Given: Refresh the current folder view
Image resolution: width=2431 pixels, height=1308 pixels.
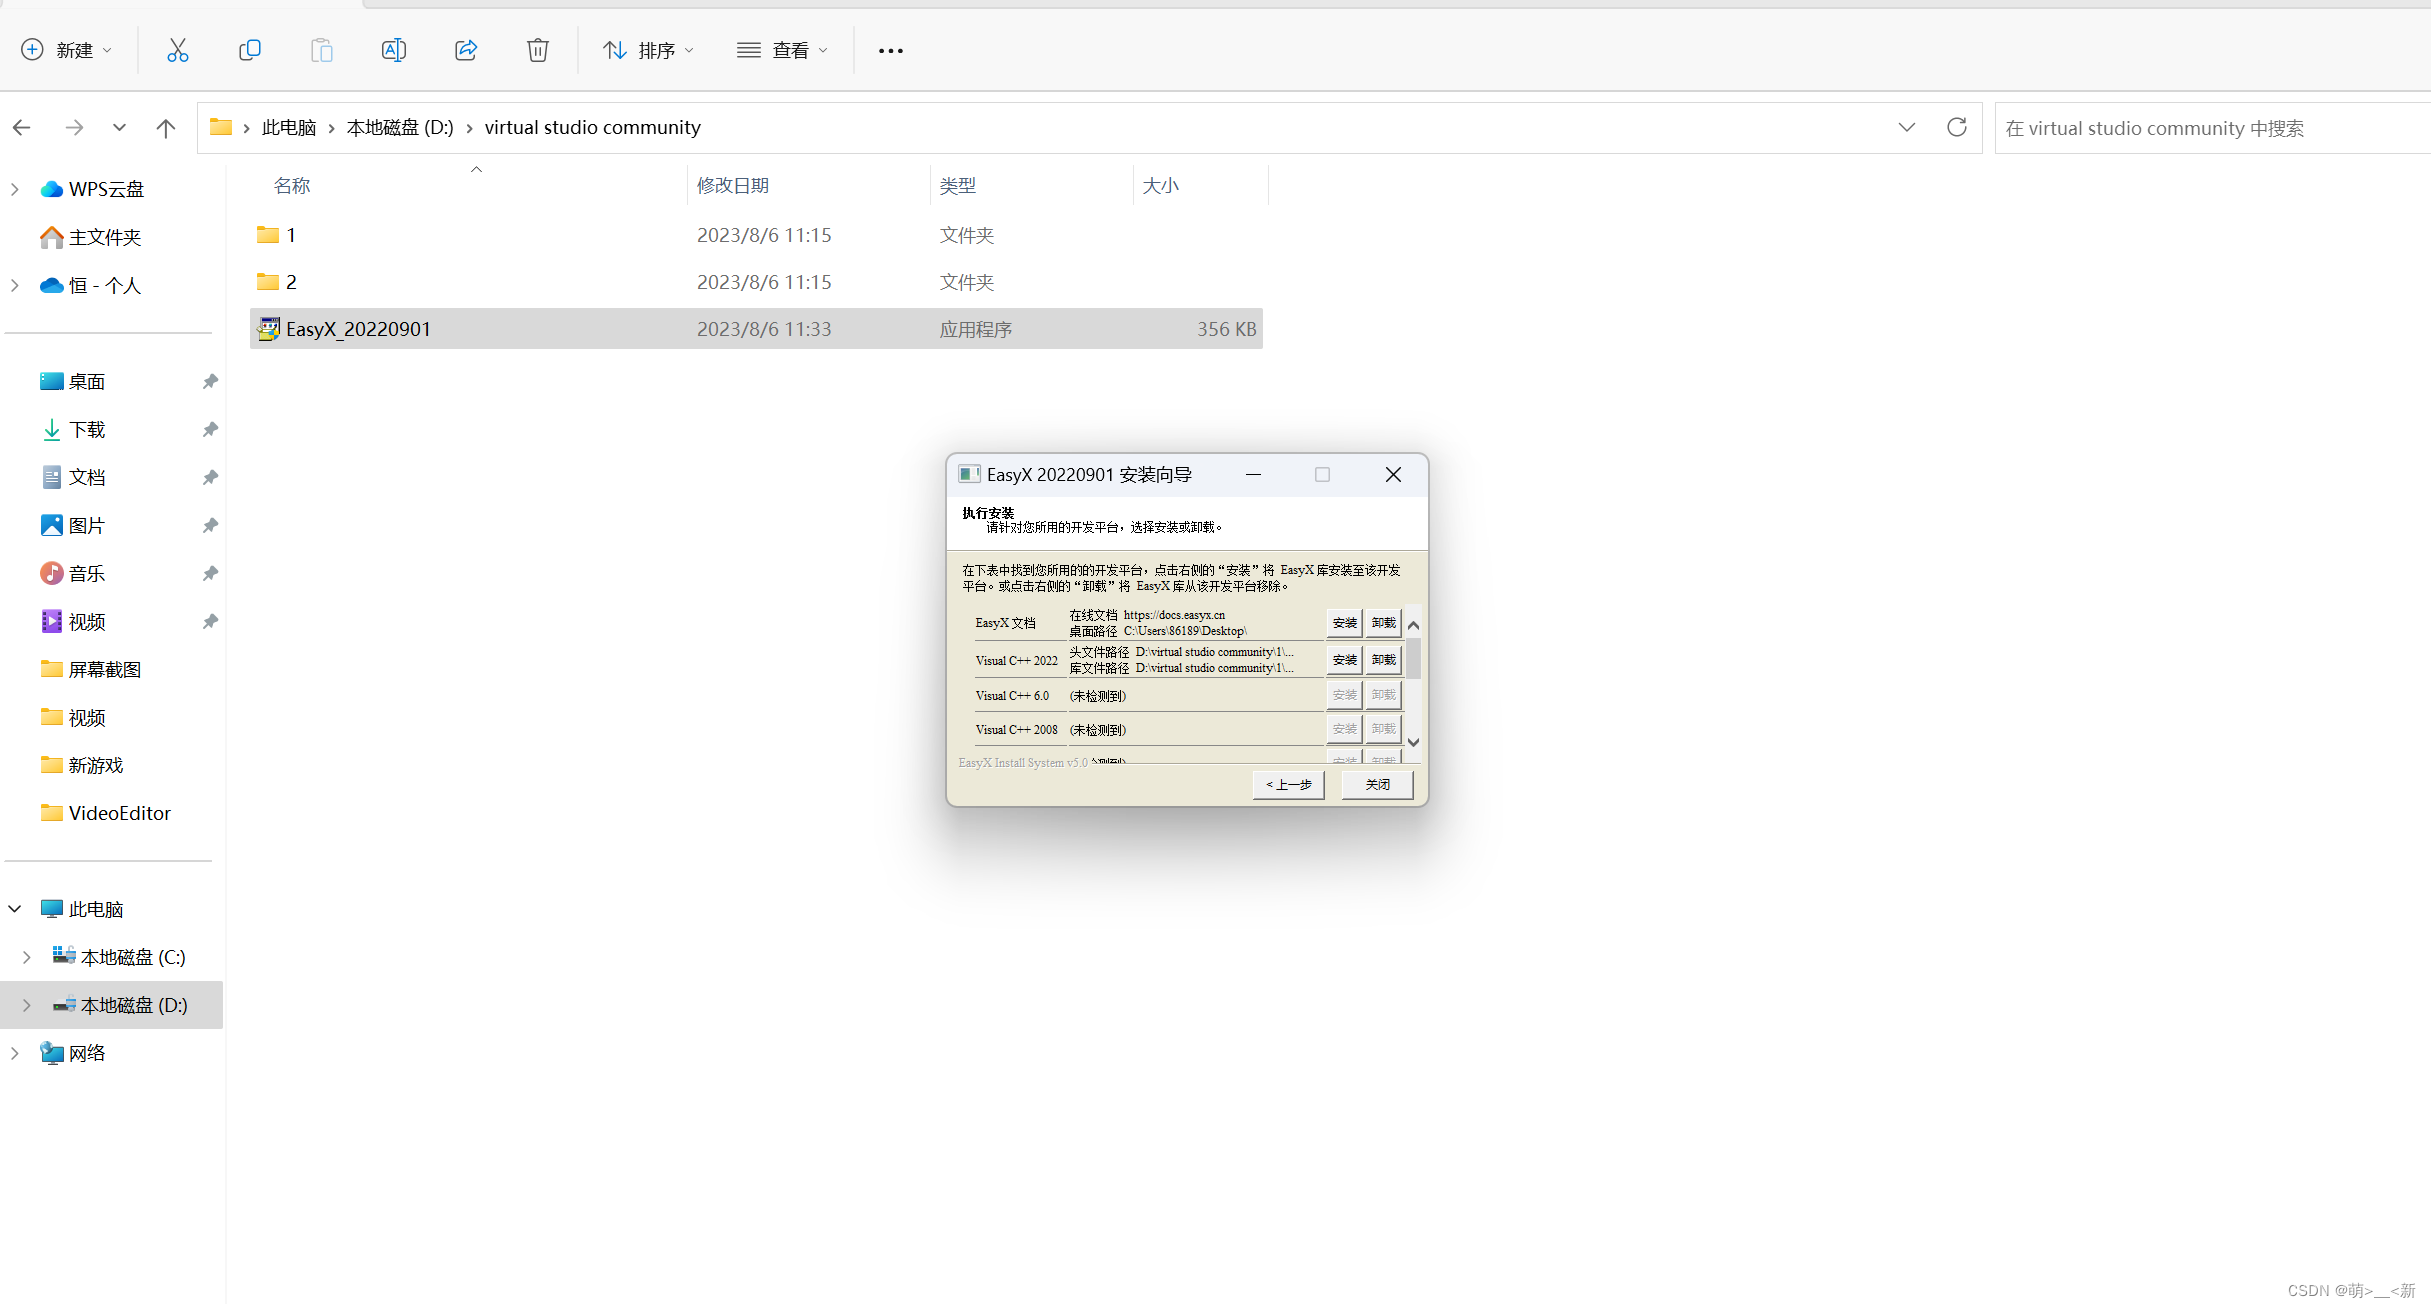Looking at the screenshot, I should tap(1957, 127).
